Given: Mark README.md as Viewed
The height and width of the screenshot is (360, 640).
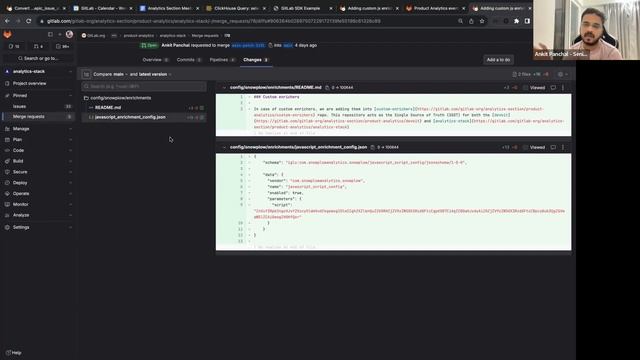Looking at the screenshot, I should [x=534, y=88].
